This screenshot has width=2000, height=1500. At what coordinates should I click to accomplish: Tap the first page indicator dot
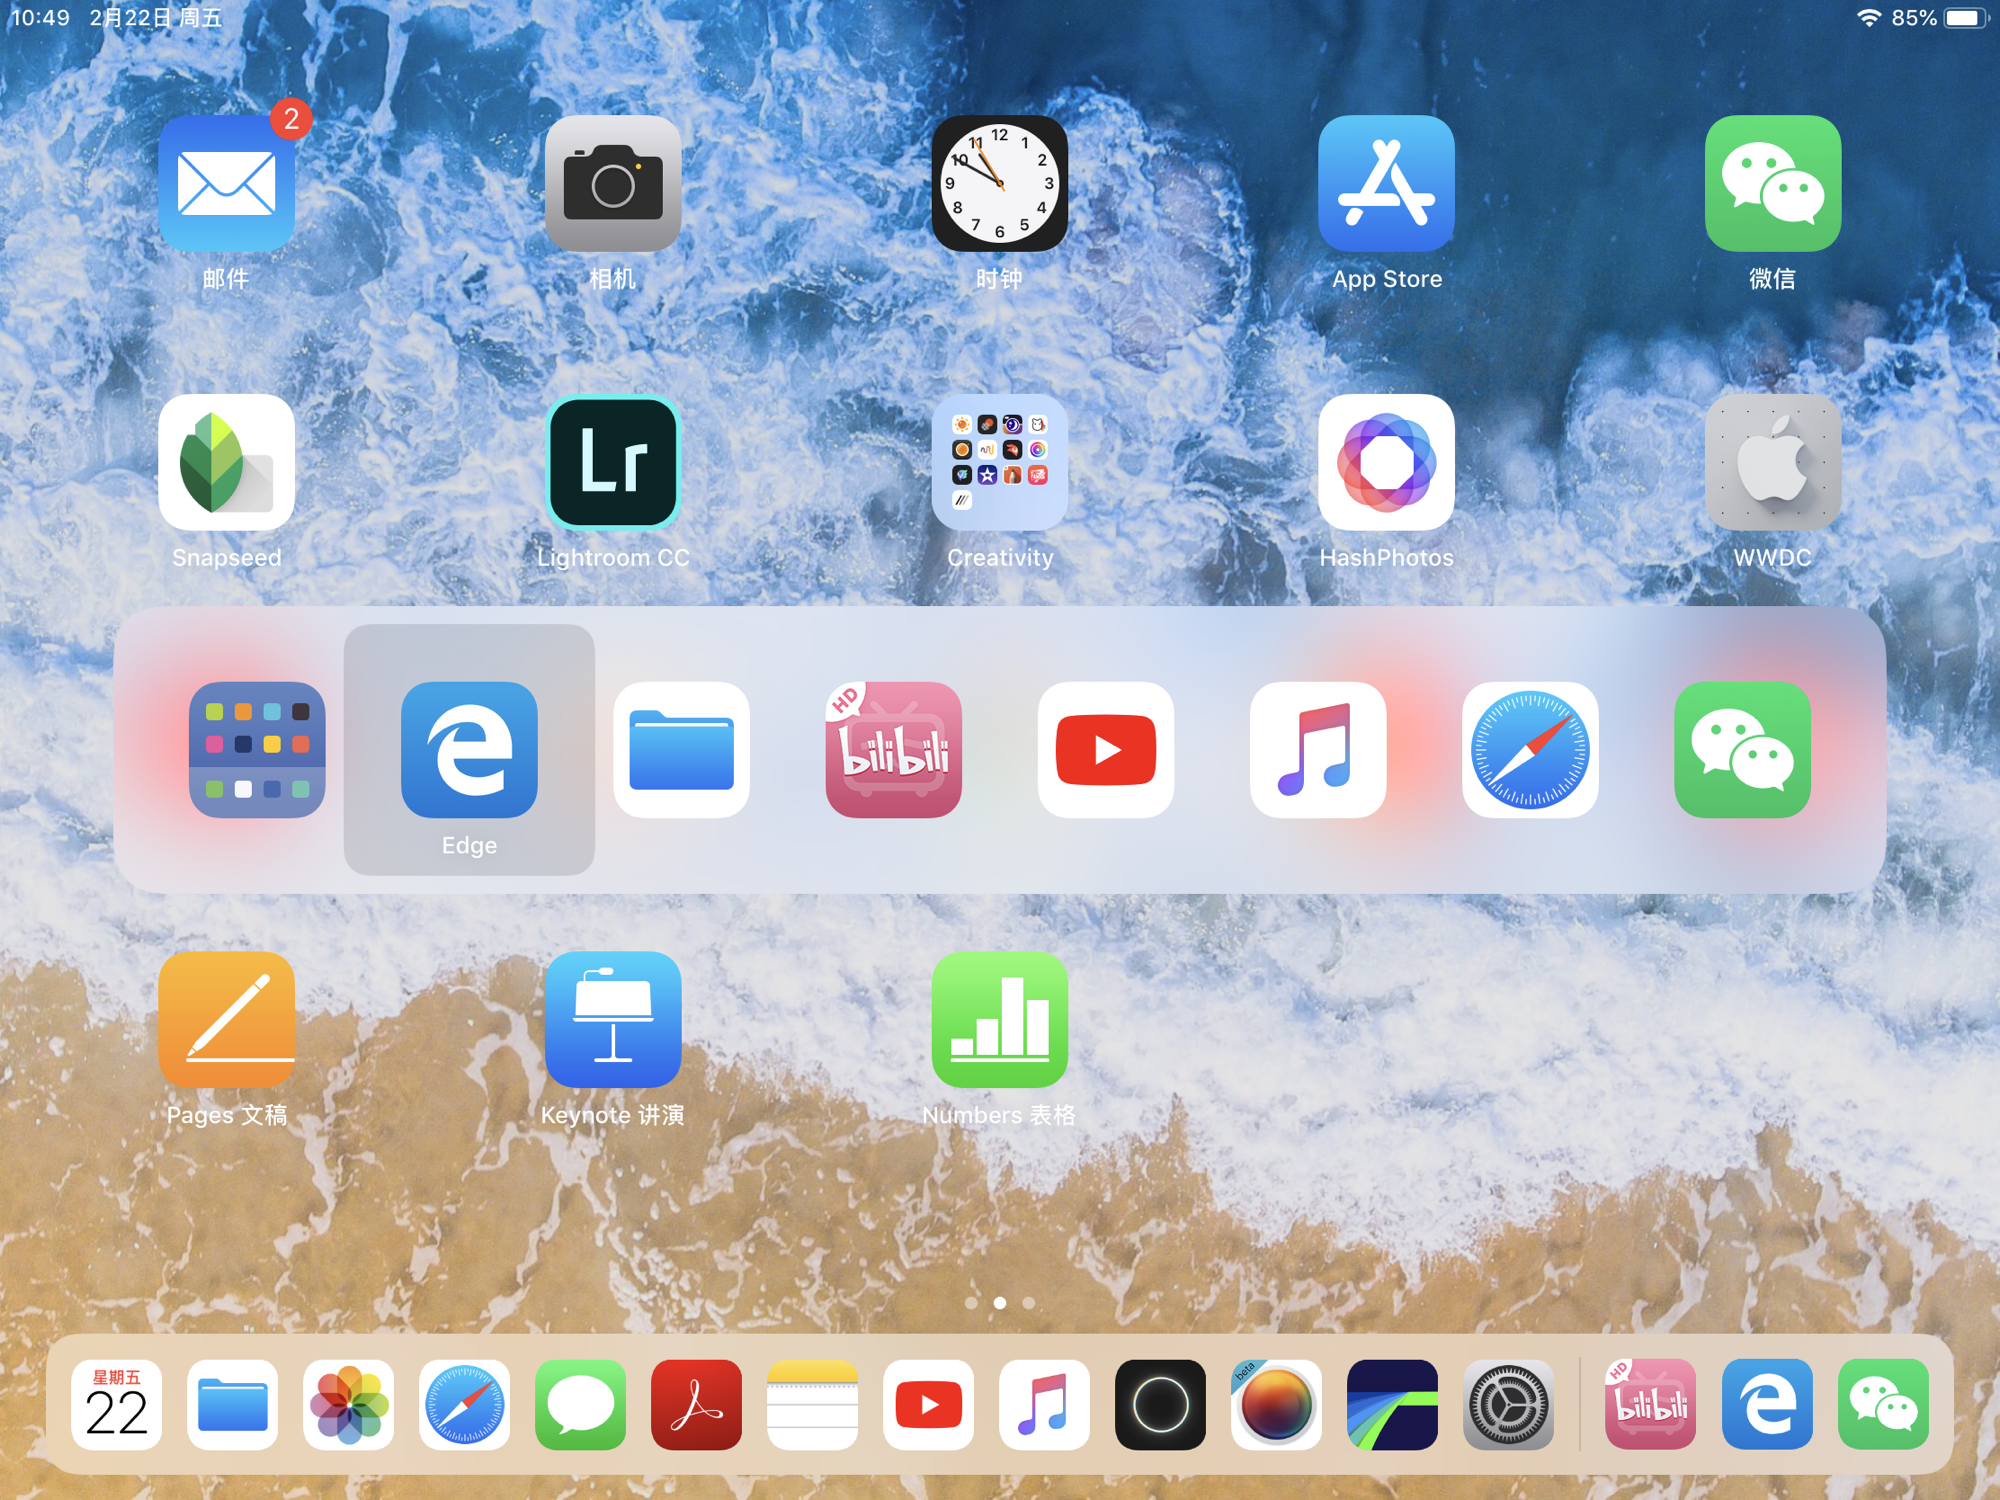point(971,1303)
